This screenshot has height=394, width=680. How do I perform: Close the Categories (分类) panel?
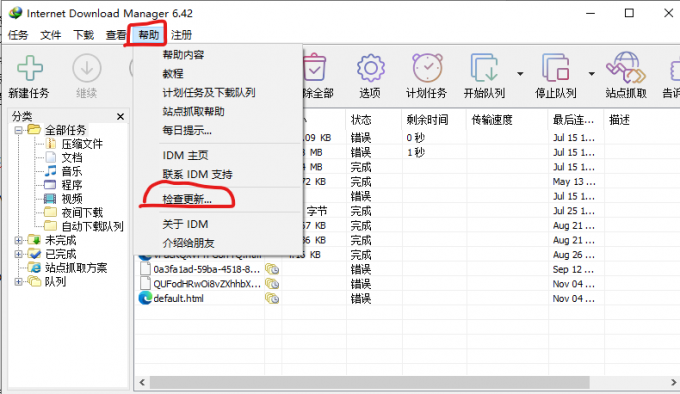(121, 116)
